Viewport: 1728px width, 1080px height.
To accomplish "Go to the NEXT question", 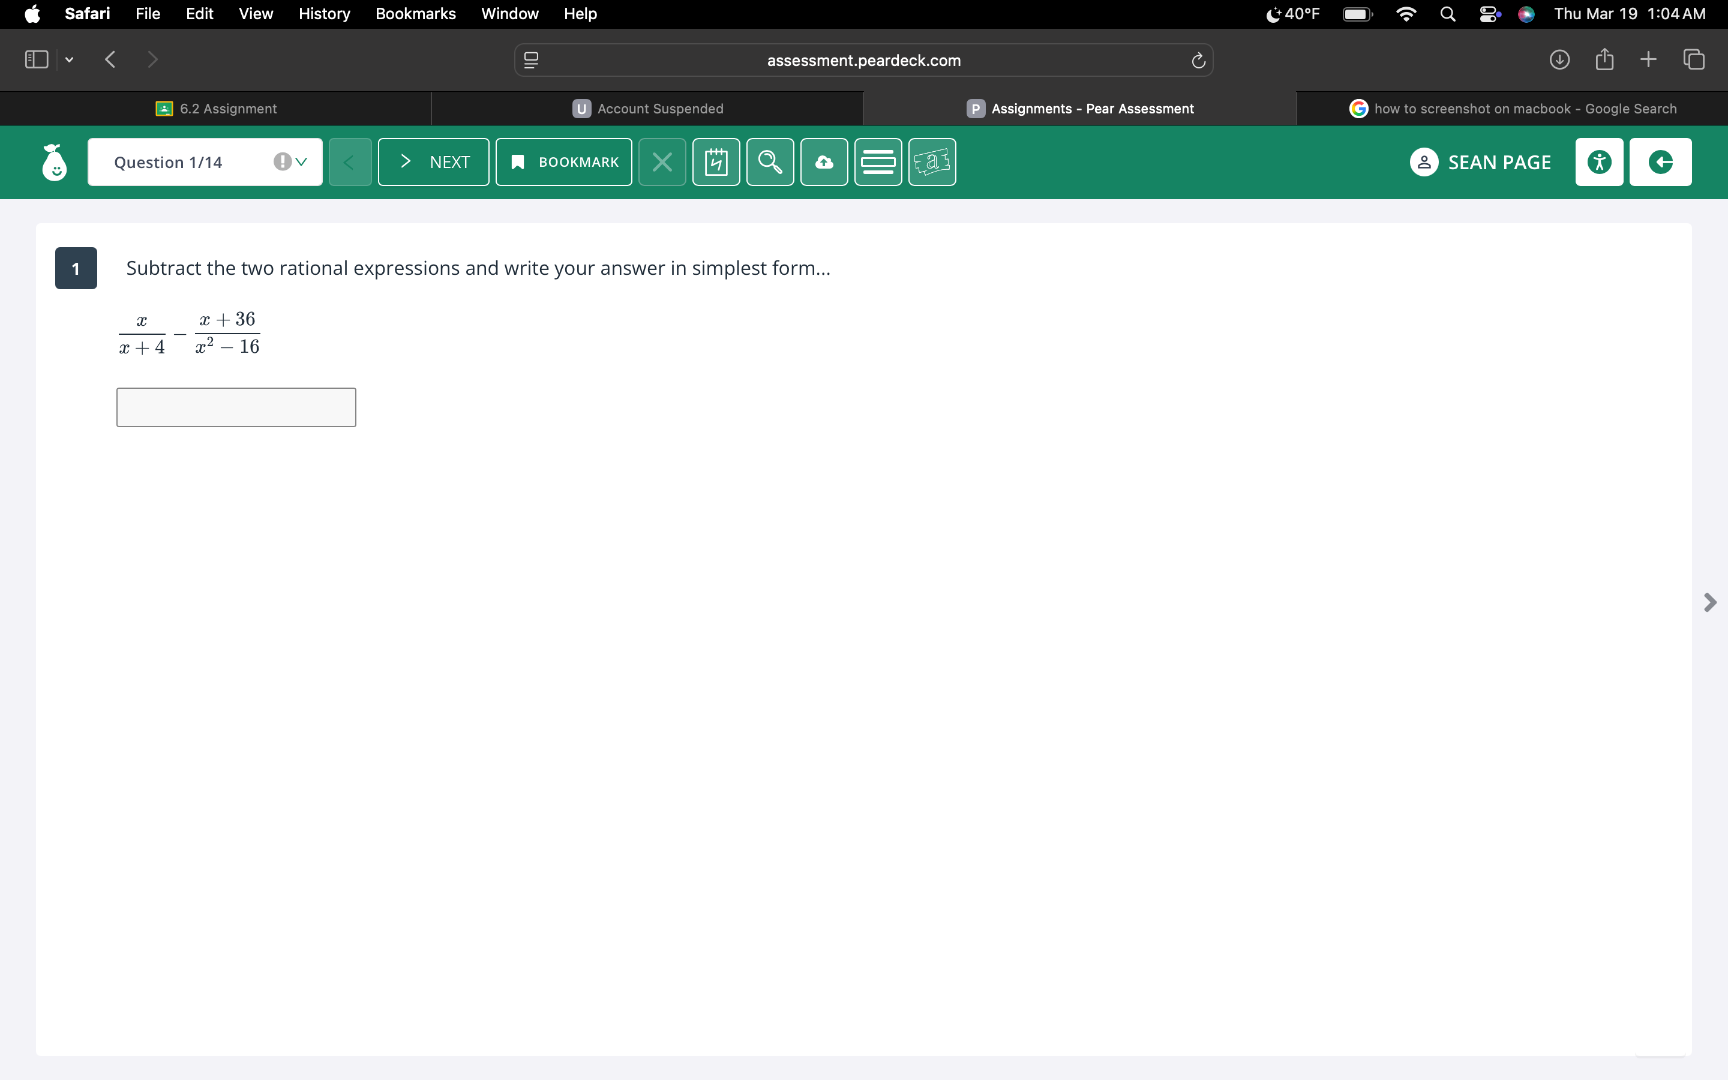I will click(433, 162).
